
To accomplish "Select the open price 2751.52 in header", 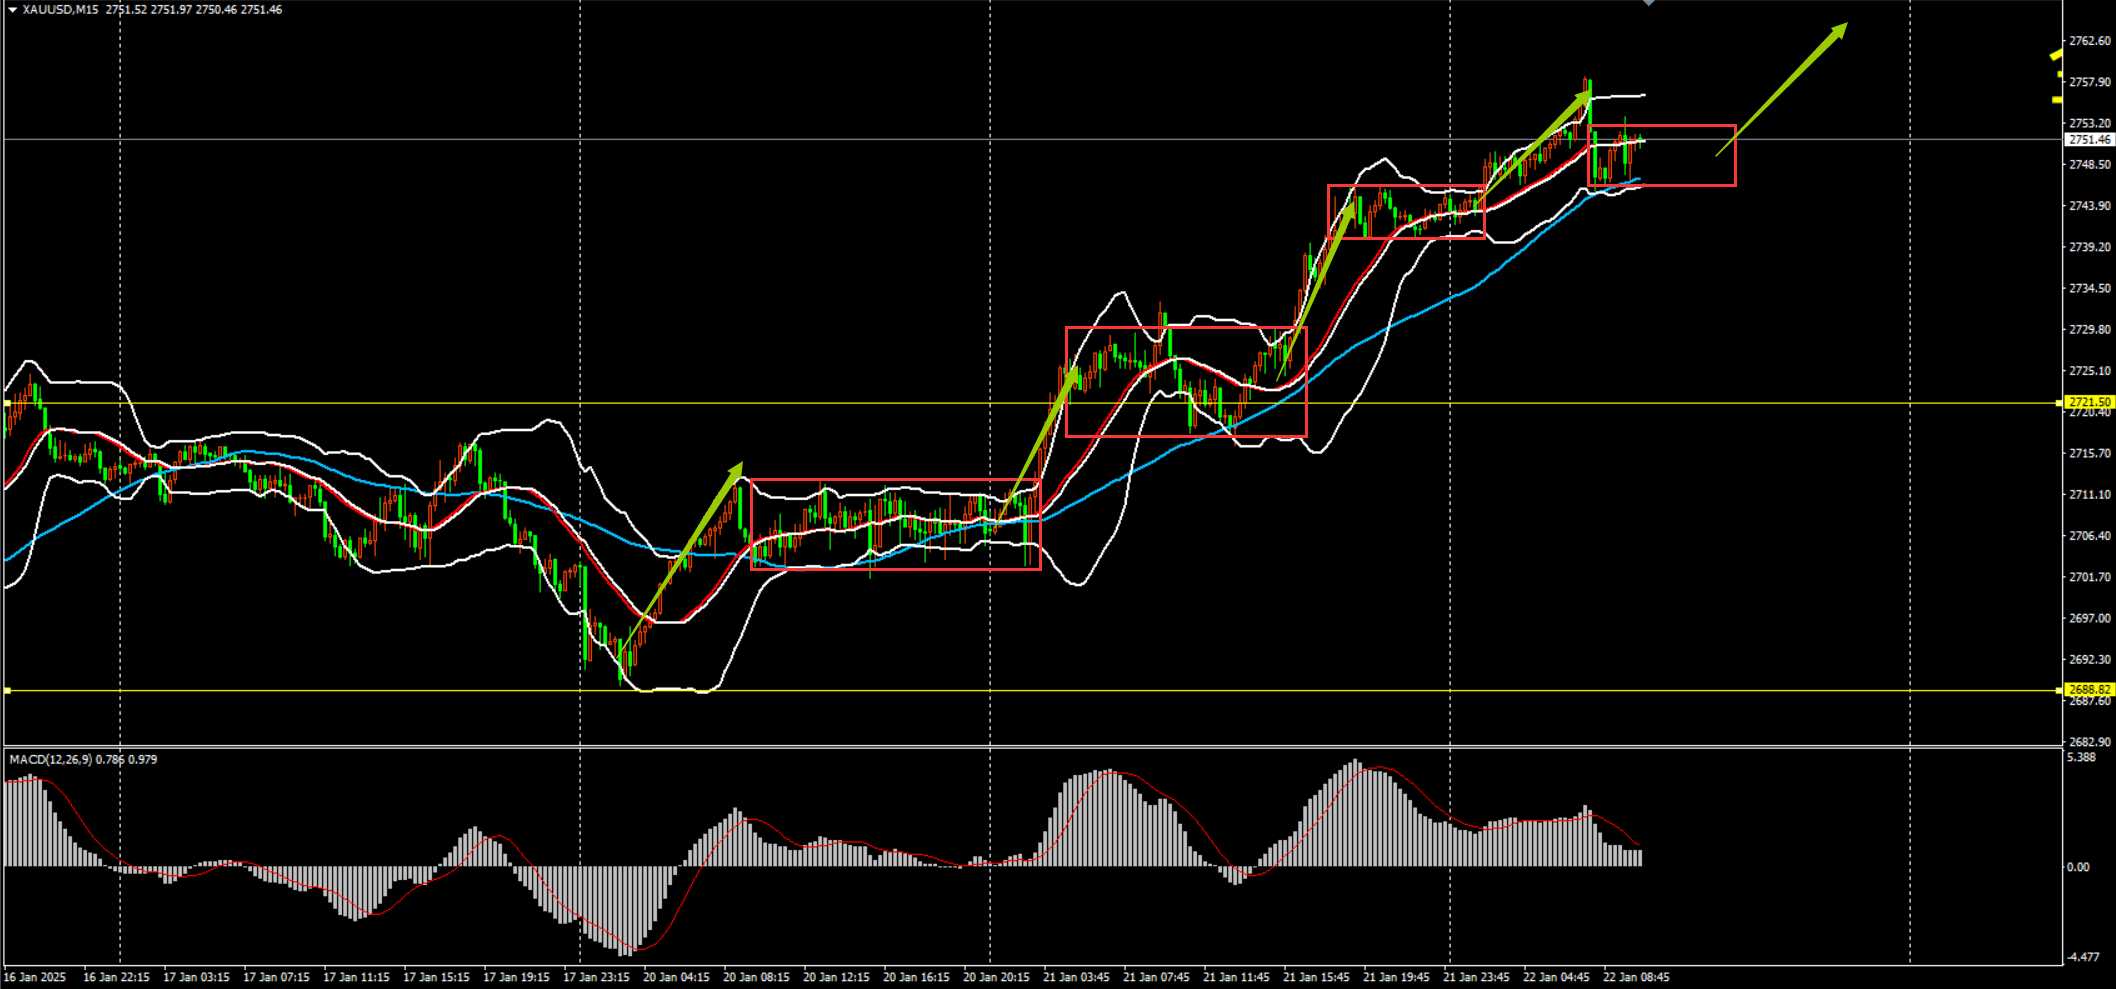I will point(126,10).
